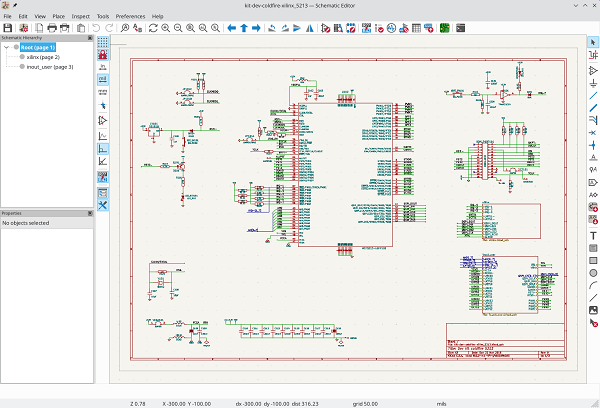Open the PCB Editor green board icon
The width and height of the screenshot is (600, 408).
[x=445, y=28]
